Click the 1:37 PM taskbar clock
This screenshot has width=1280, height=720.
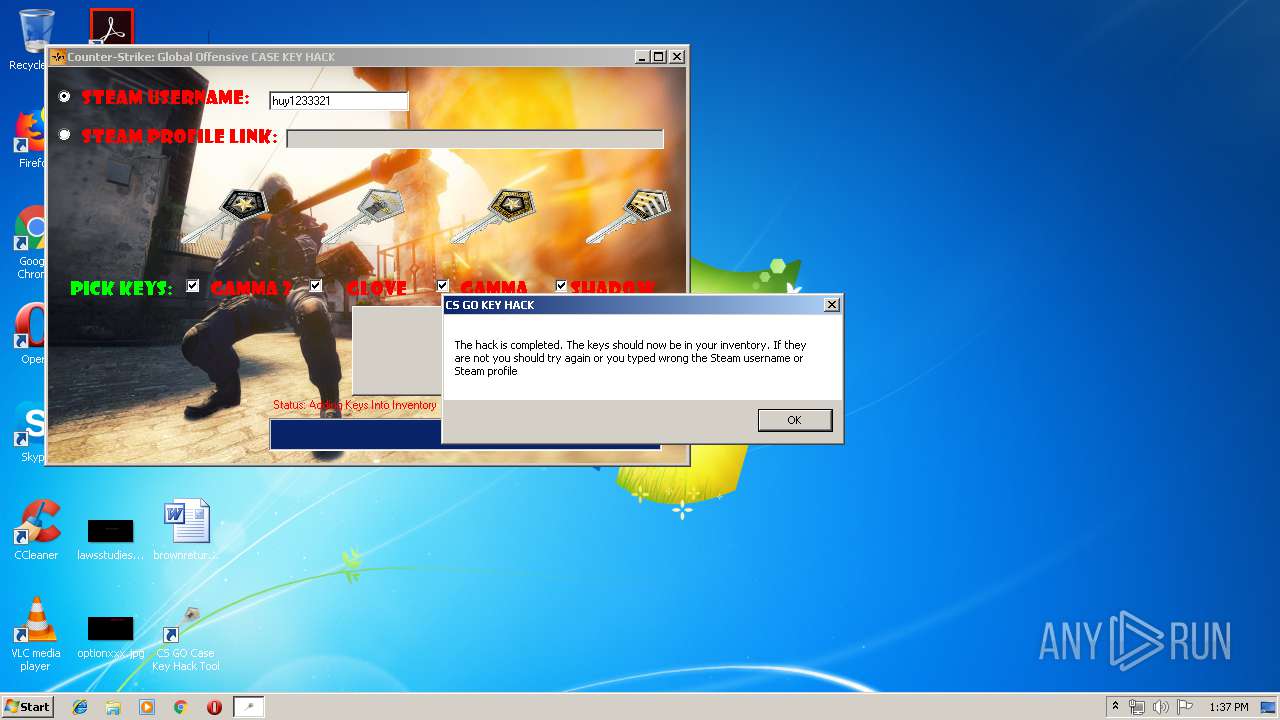1228,707
